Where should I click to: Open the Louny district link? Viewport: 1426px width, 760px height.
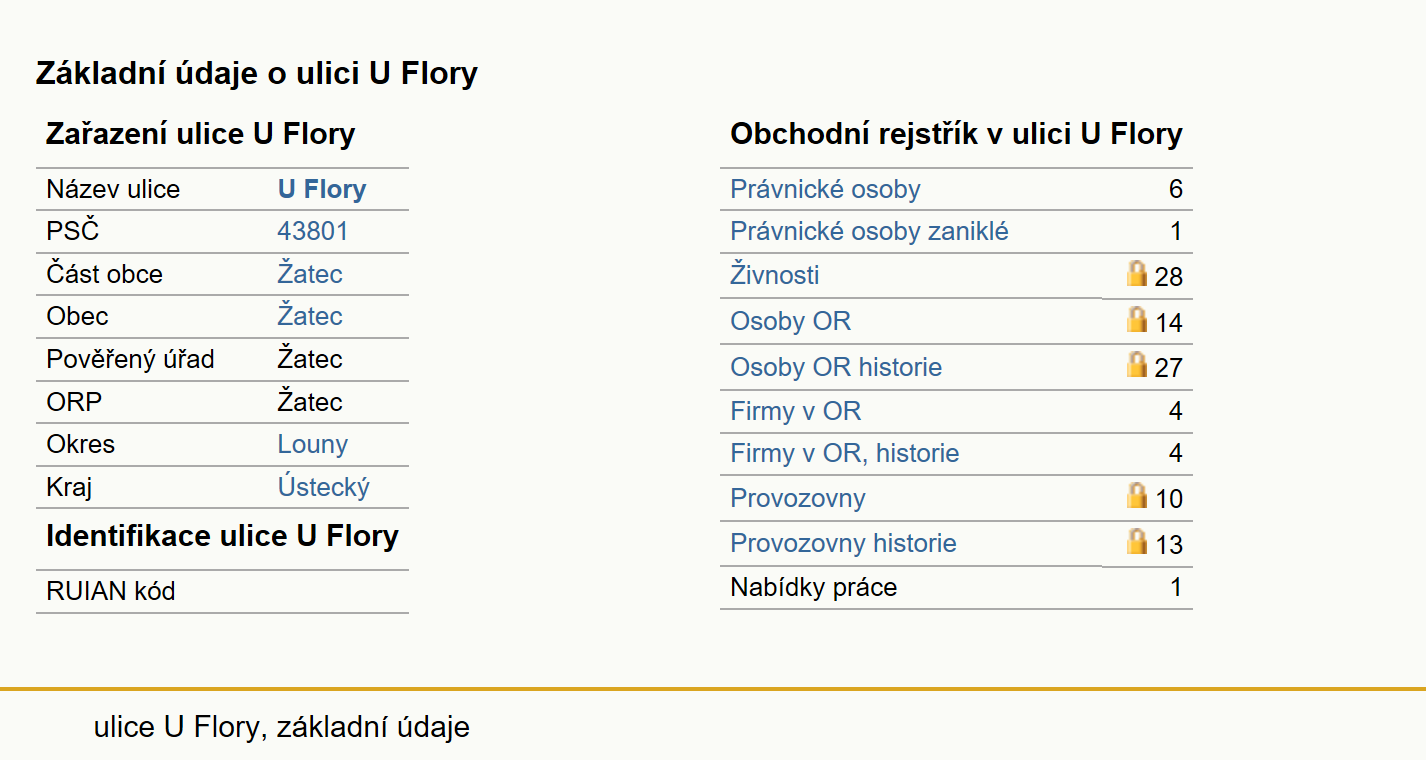pos(313,445)
